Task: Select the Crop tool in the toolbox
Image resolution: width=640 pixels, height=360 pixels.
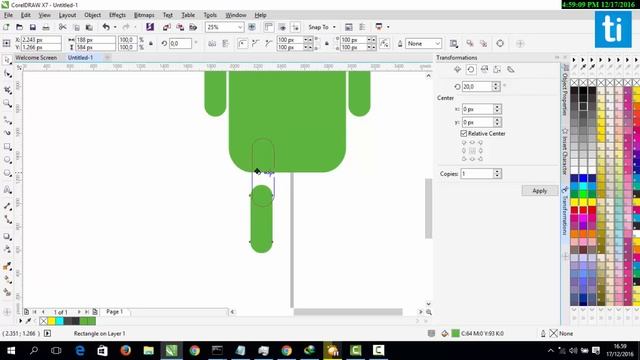Action: [7, 90]
